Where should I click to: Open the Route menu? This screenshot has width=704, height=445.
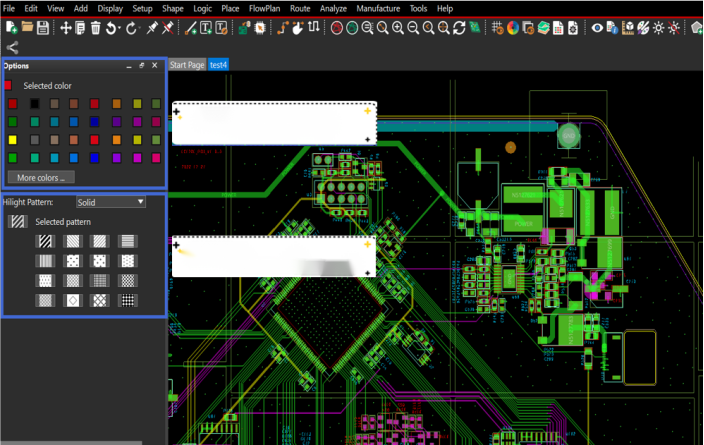299,8
